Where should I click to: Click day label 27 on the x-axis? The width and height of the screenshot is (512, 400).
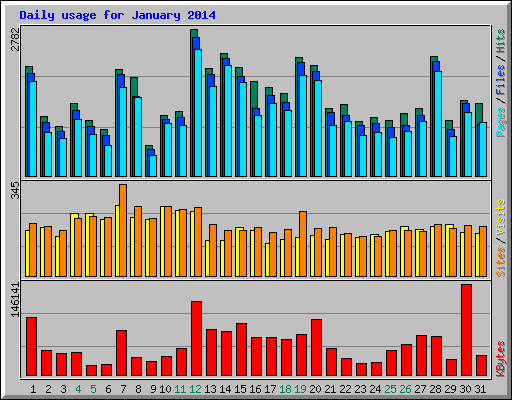point(420,389)
